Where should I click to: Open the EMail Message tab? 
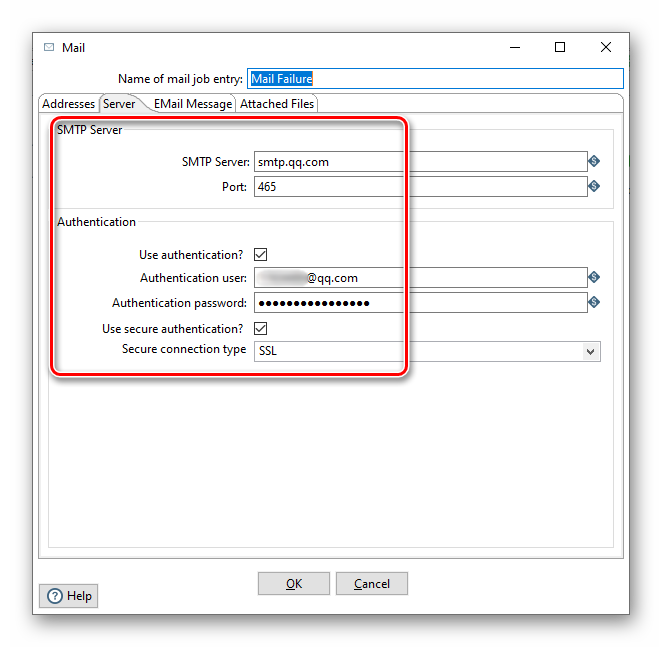(193, 104)
